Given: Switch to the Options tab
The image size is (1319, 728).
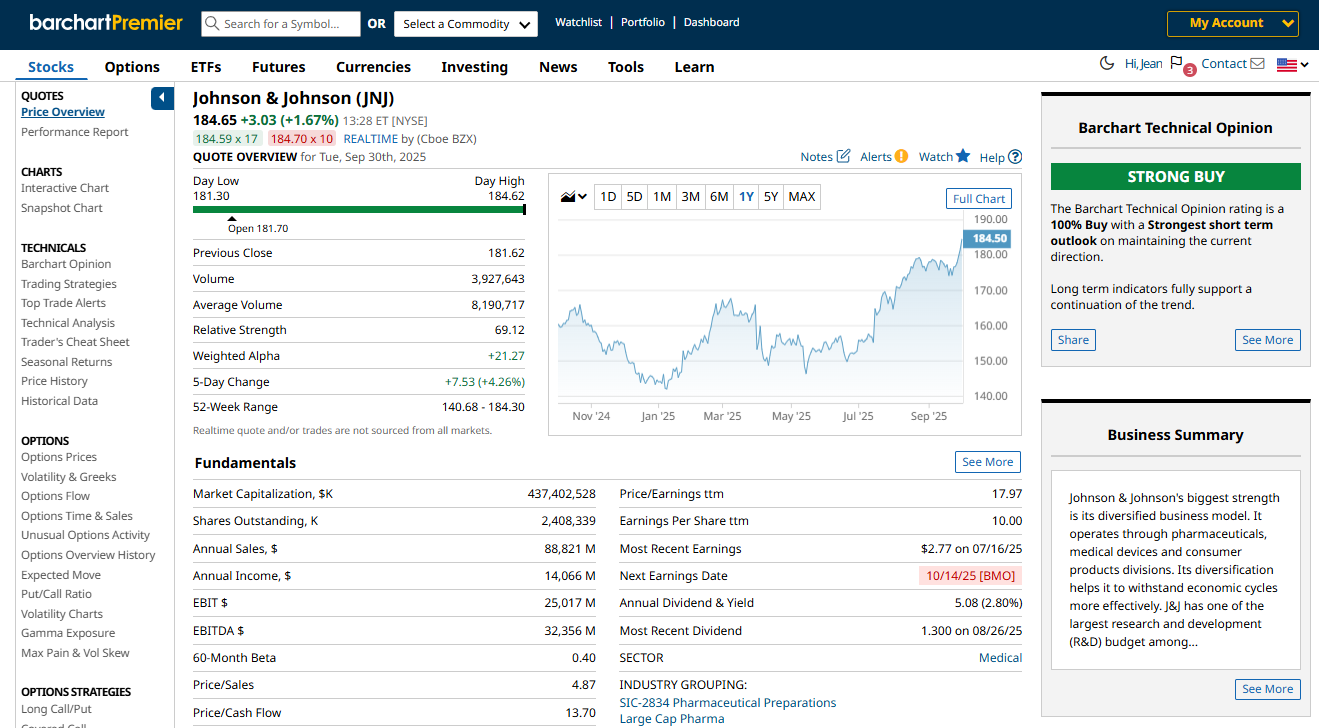Looking at the screenshot, I should [132, 67].
